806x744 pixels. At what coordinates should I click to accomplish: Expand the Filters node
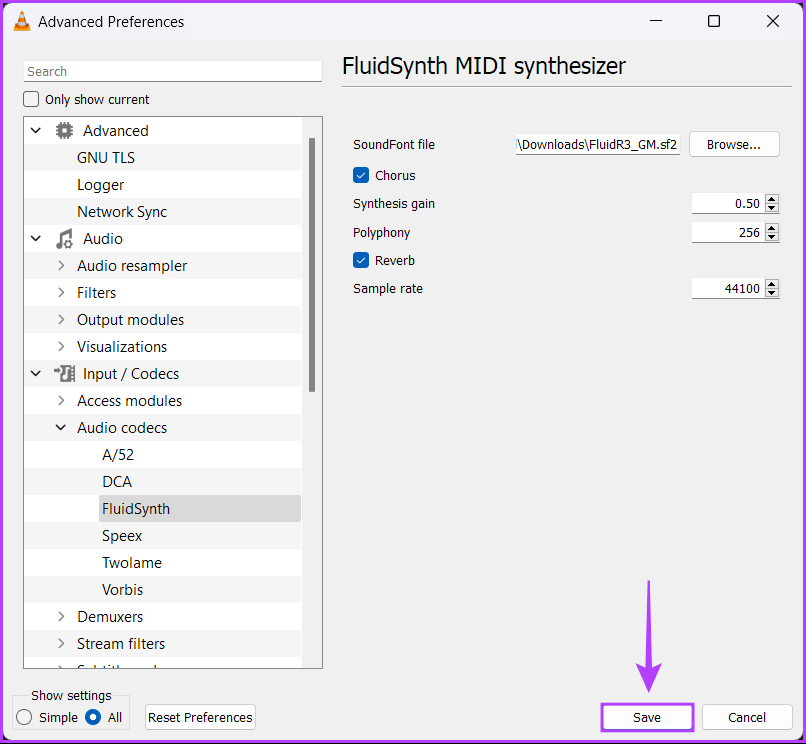pyautogui.click(x=61, y=293)
